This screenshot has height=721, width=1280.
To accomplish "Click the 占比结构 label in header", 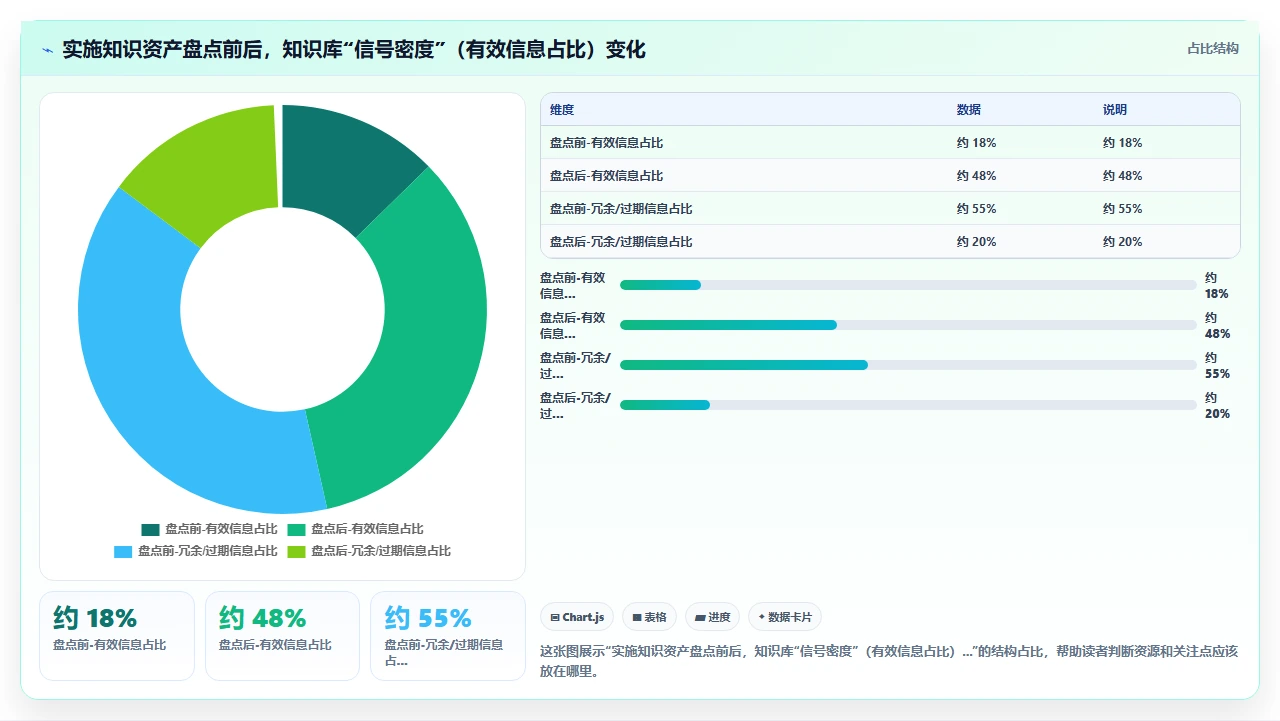I will click(1213, 48).
